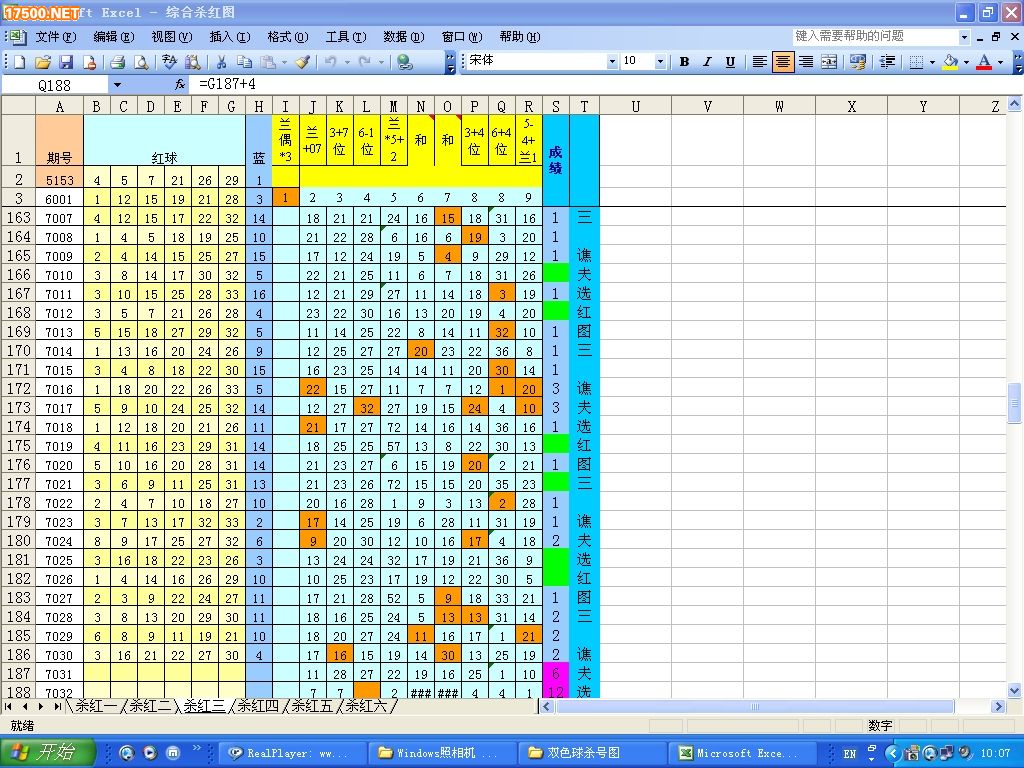
Task: Expand the Font Color palette arrow
Action: coord(1000,62)
